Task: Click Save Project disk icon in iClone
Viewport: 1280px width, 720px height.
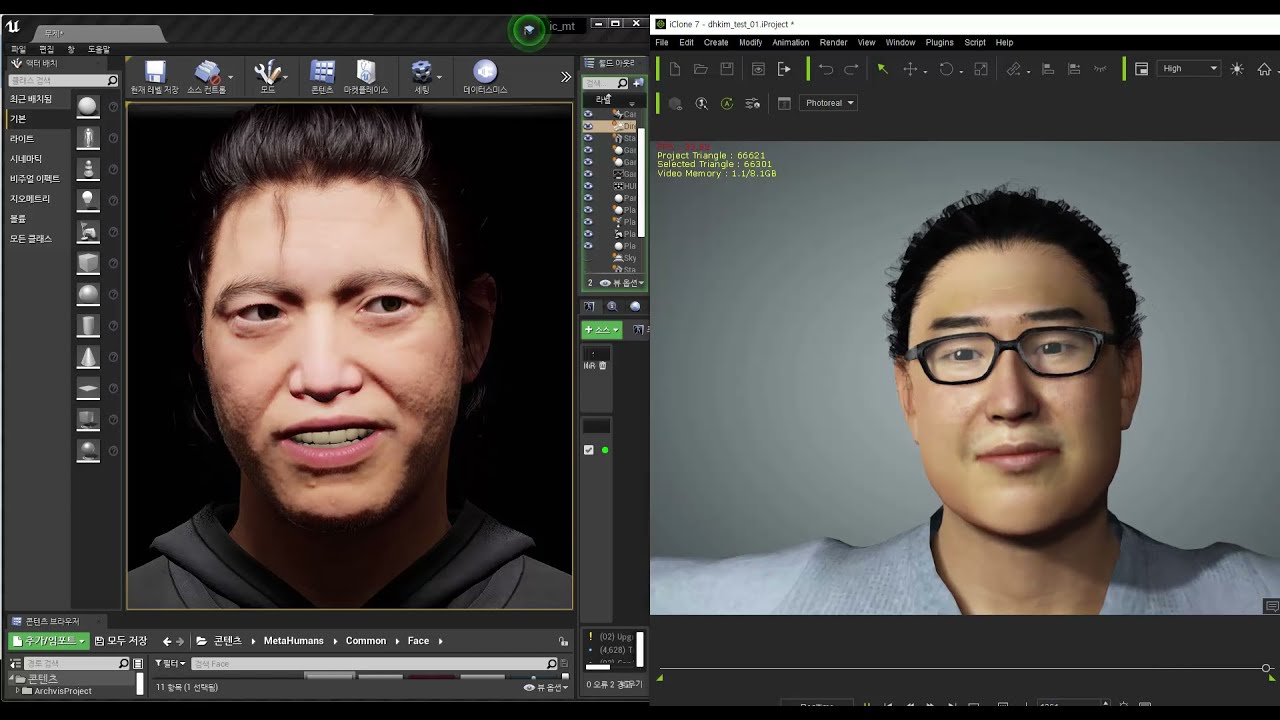Action: point(727,69)
